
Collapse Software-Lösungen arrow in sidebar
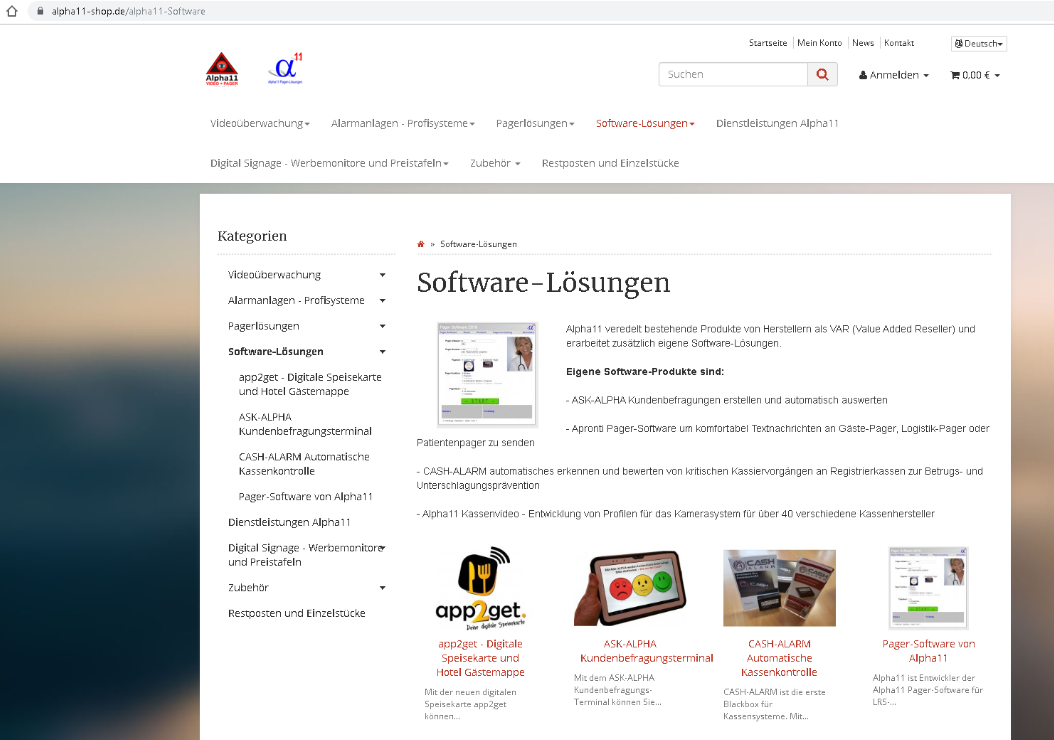point(382,352)
